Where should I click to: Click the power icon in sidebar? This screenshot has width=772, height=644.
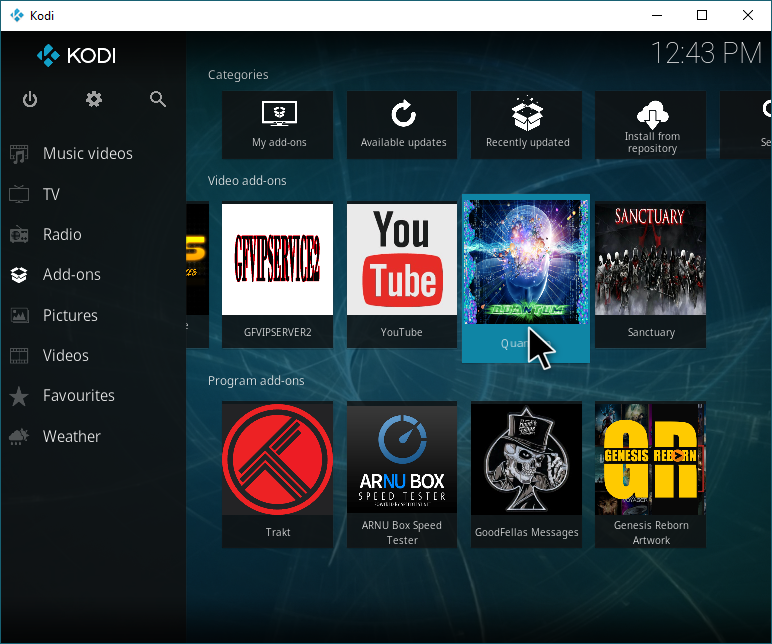(30, 99)
